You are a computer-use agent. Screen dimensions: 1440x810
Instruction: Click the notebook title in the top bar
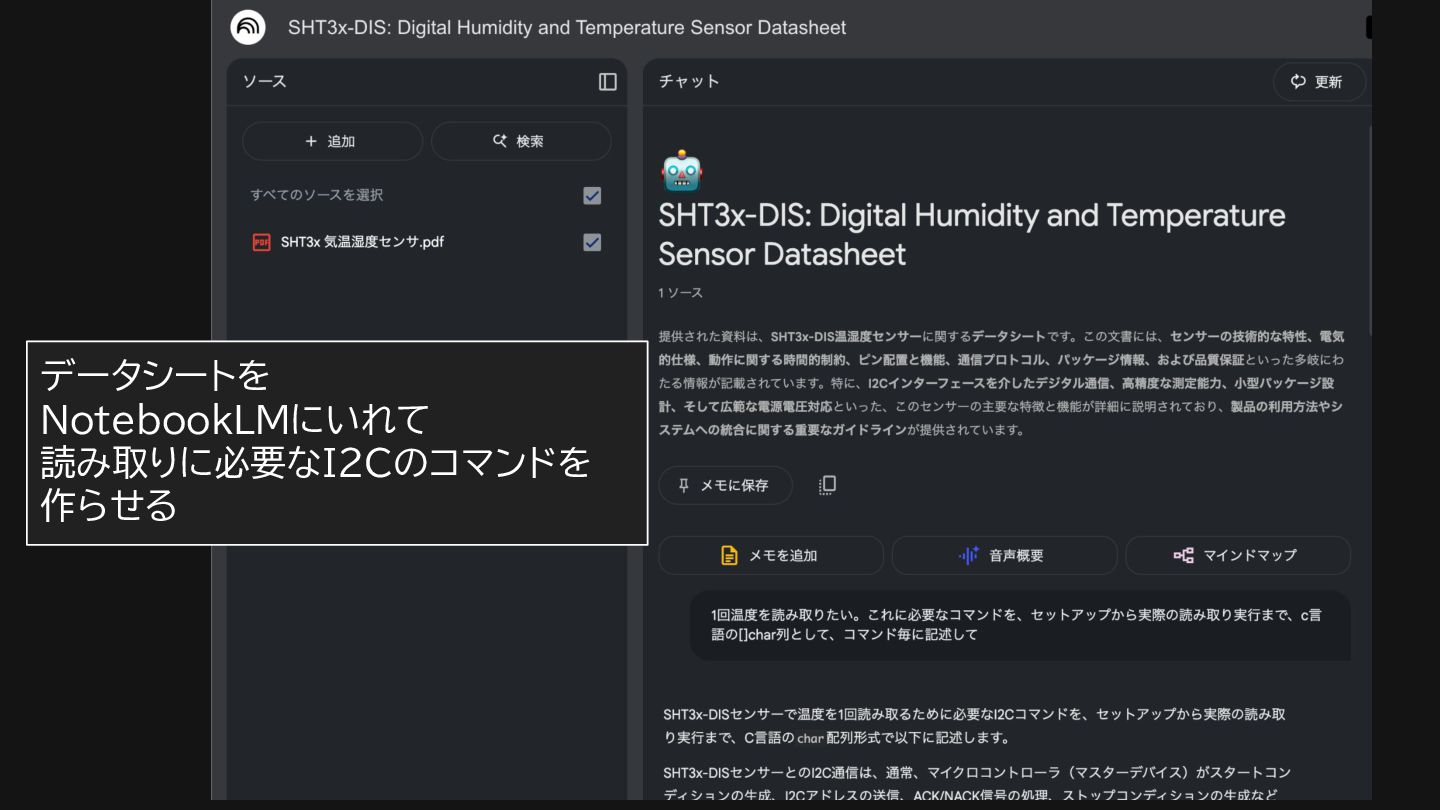click(567, 28)
